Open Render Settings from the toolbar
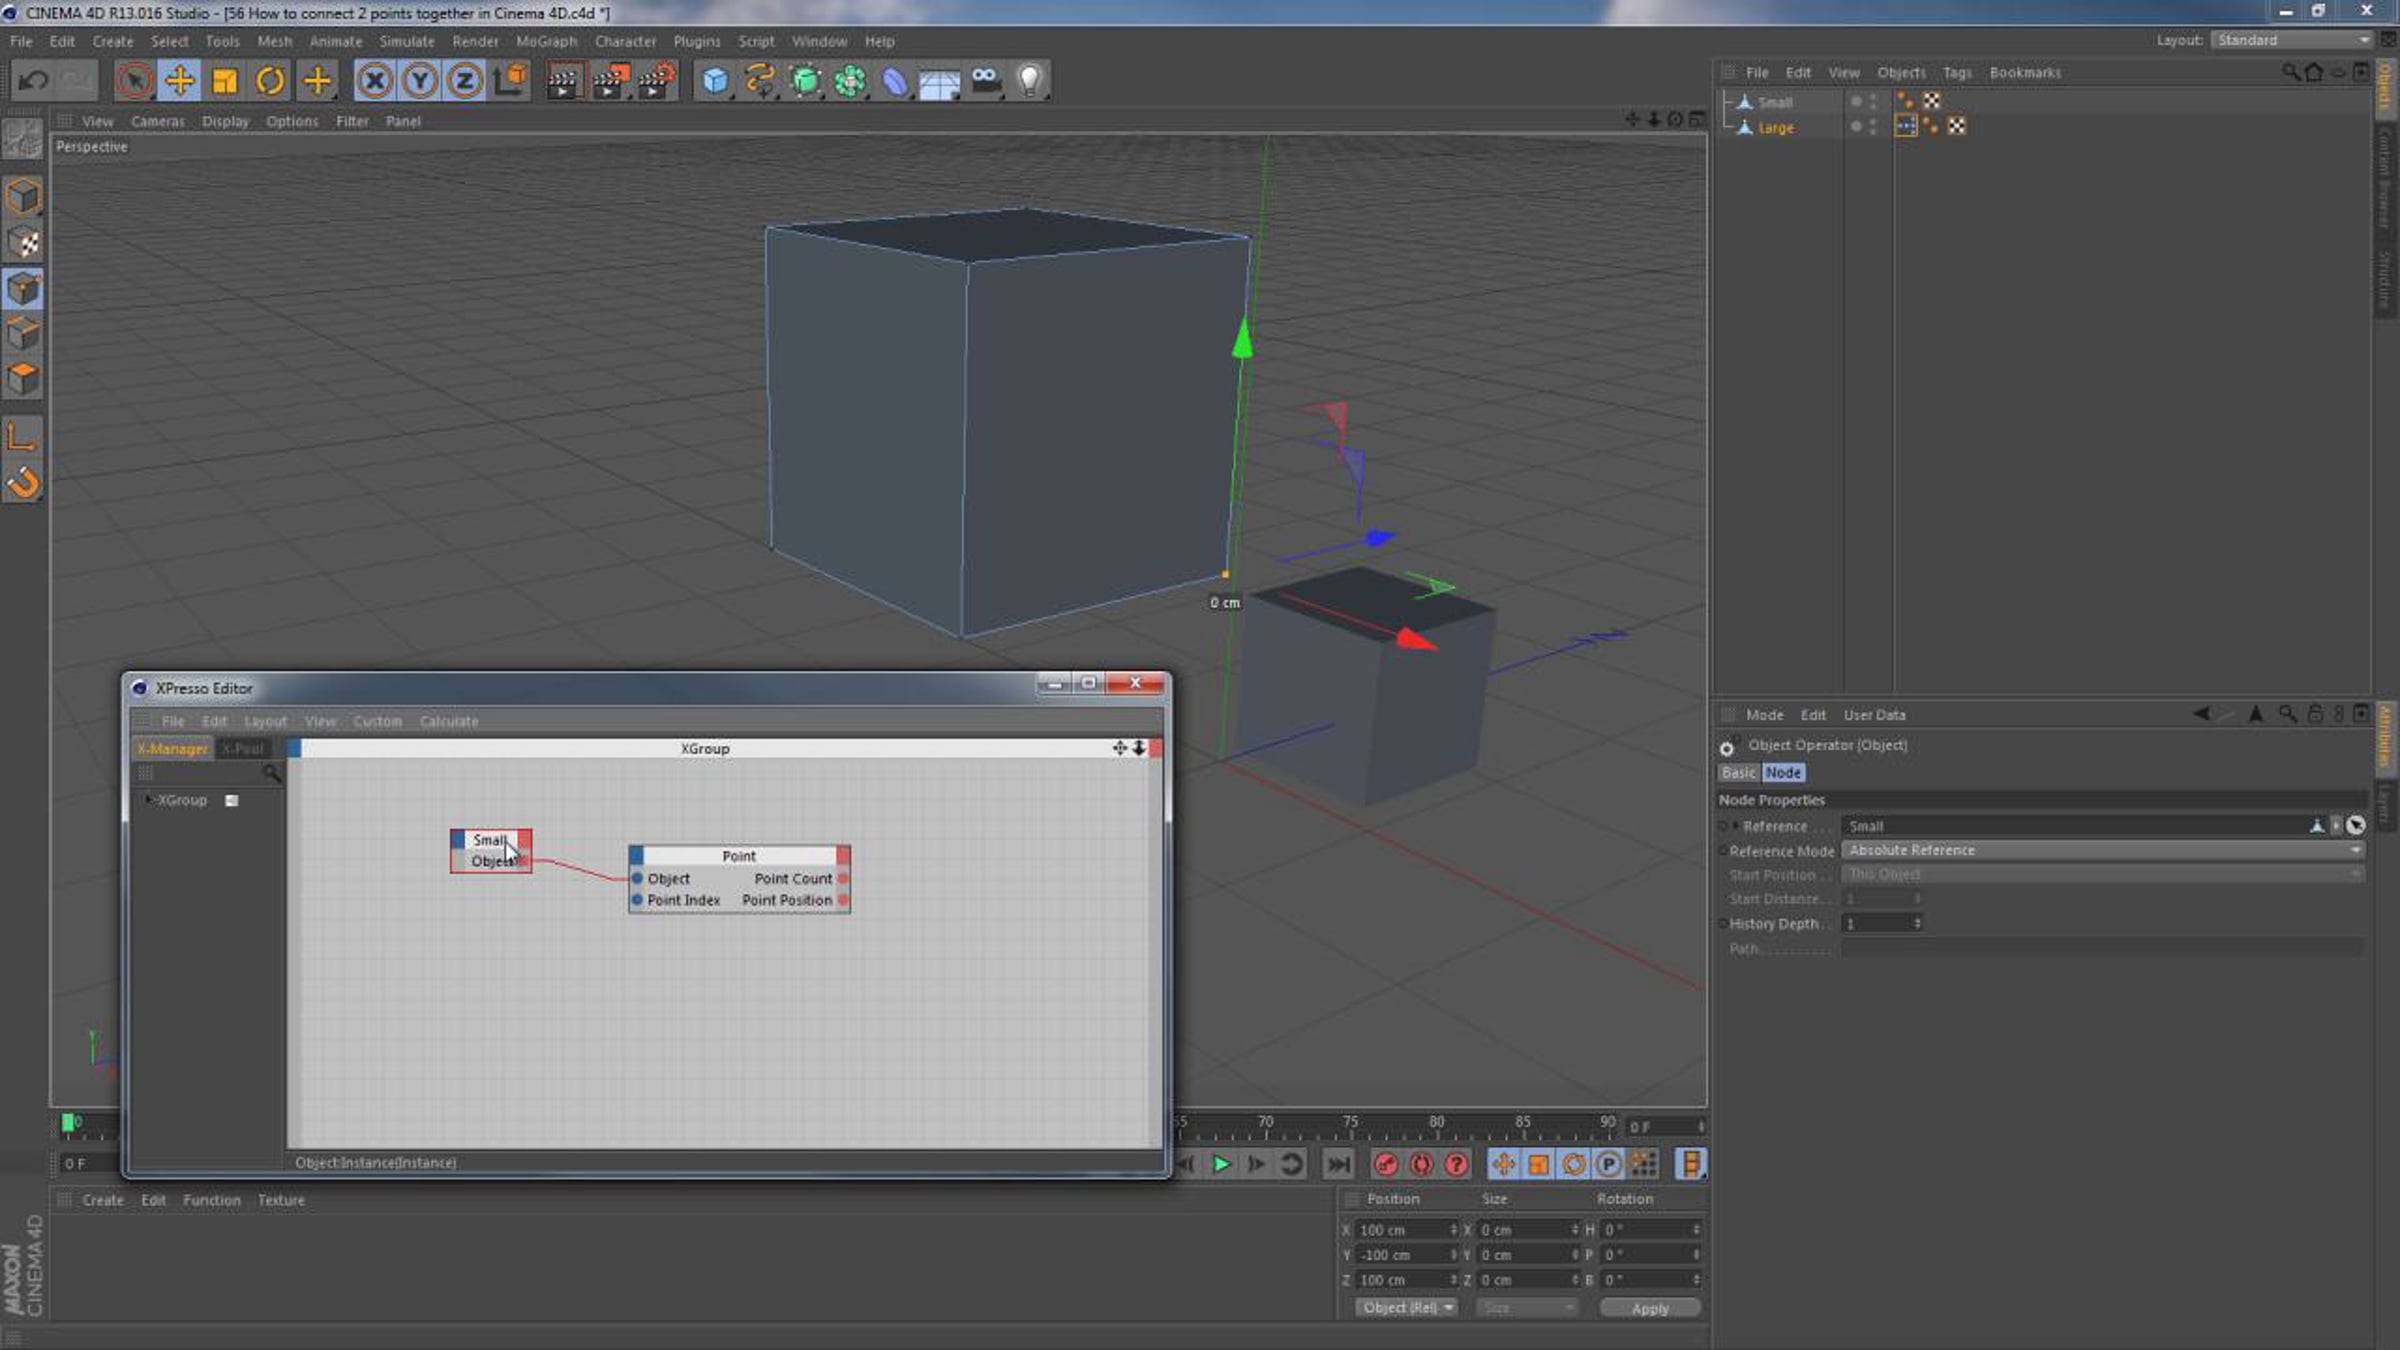Viewport: 2400px width, 1350px height. point(656,80)
